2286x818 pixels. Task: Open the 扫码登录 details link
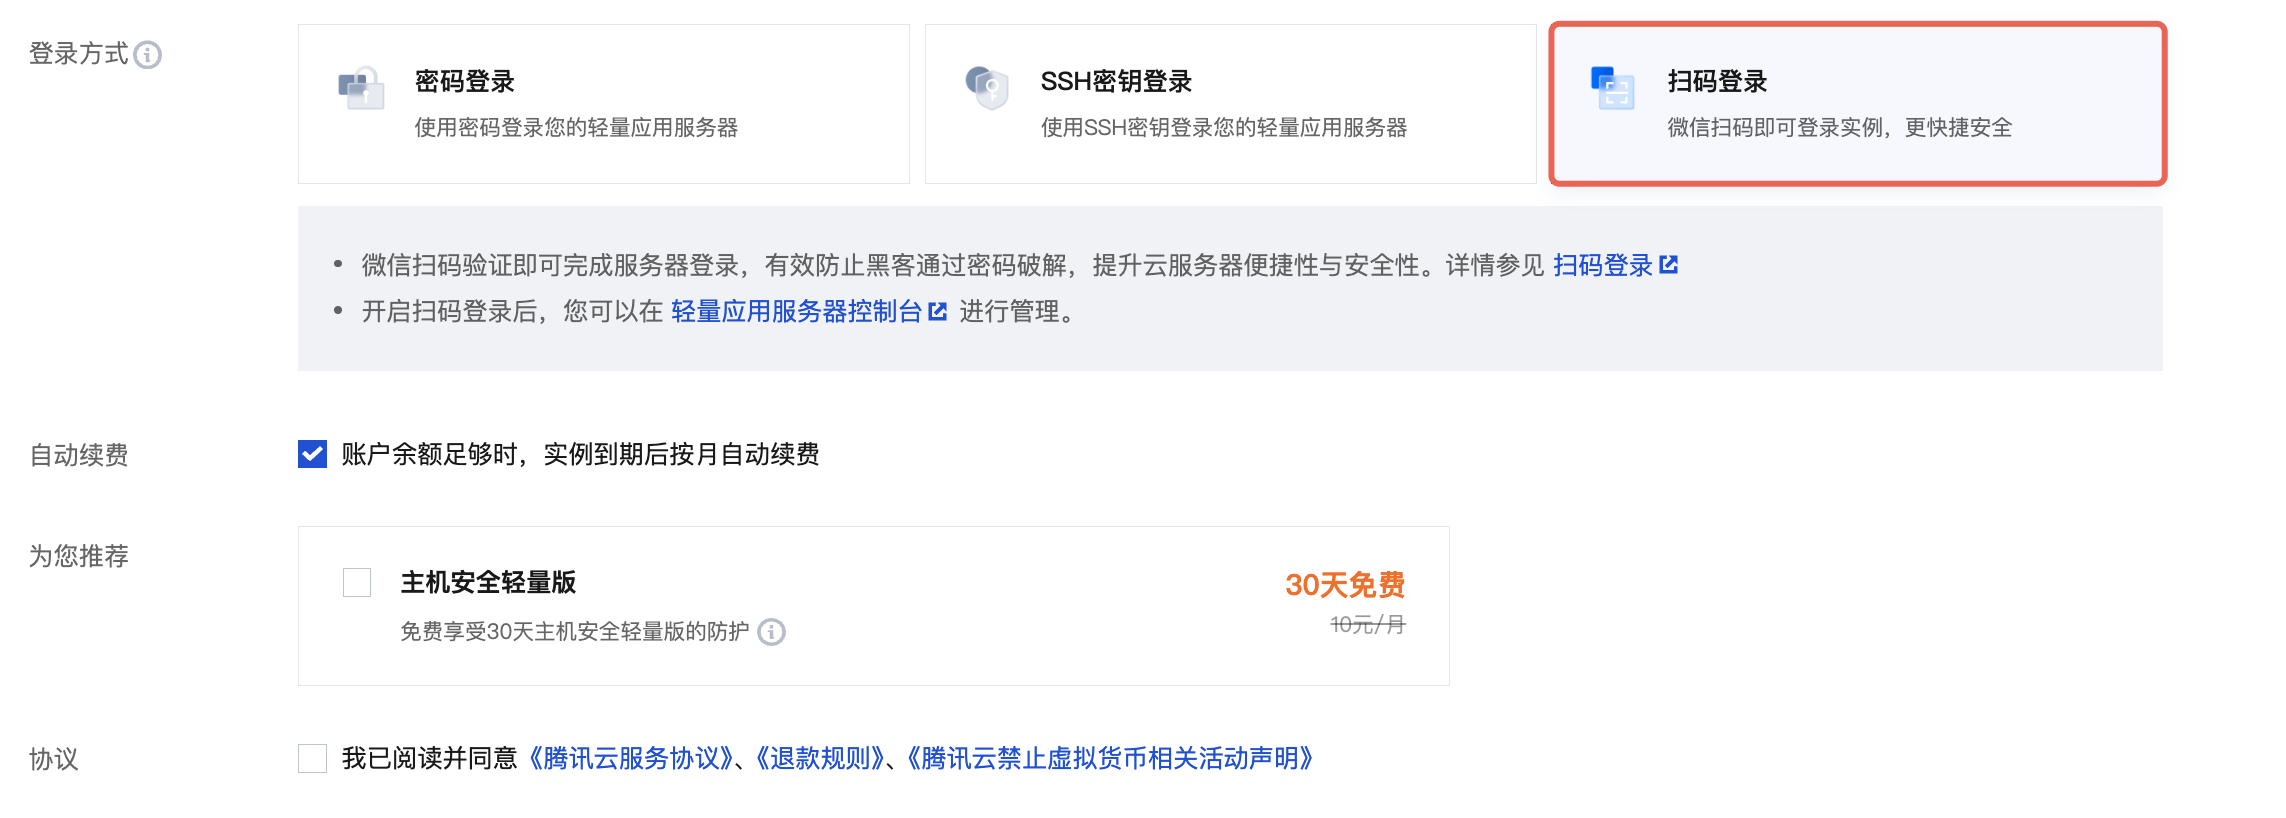click(x=1602, y=265)
